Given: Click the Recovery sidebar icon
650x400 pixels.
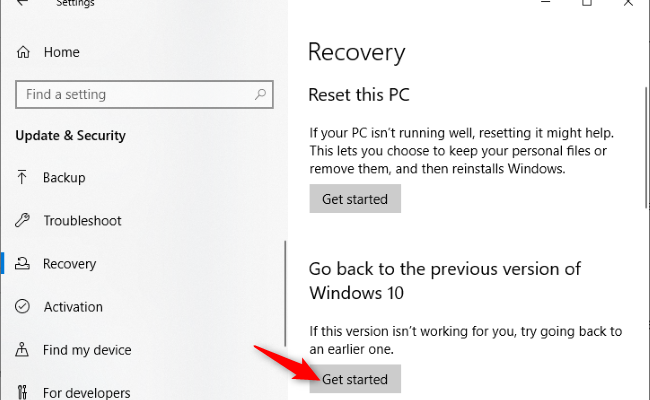Looking at the screenshot, I should tap(23, 264).
